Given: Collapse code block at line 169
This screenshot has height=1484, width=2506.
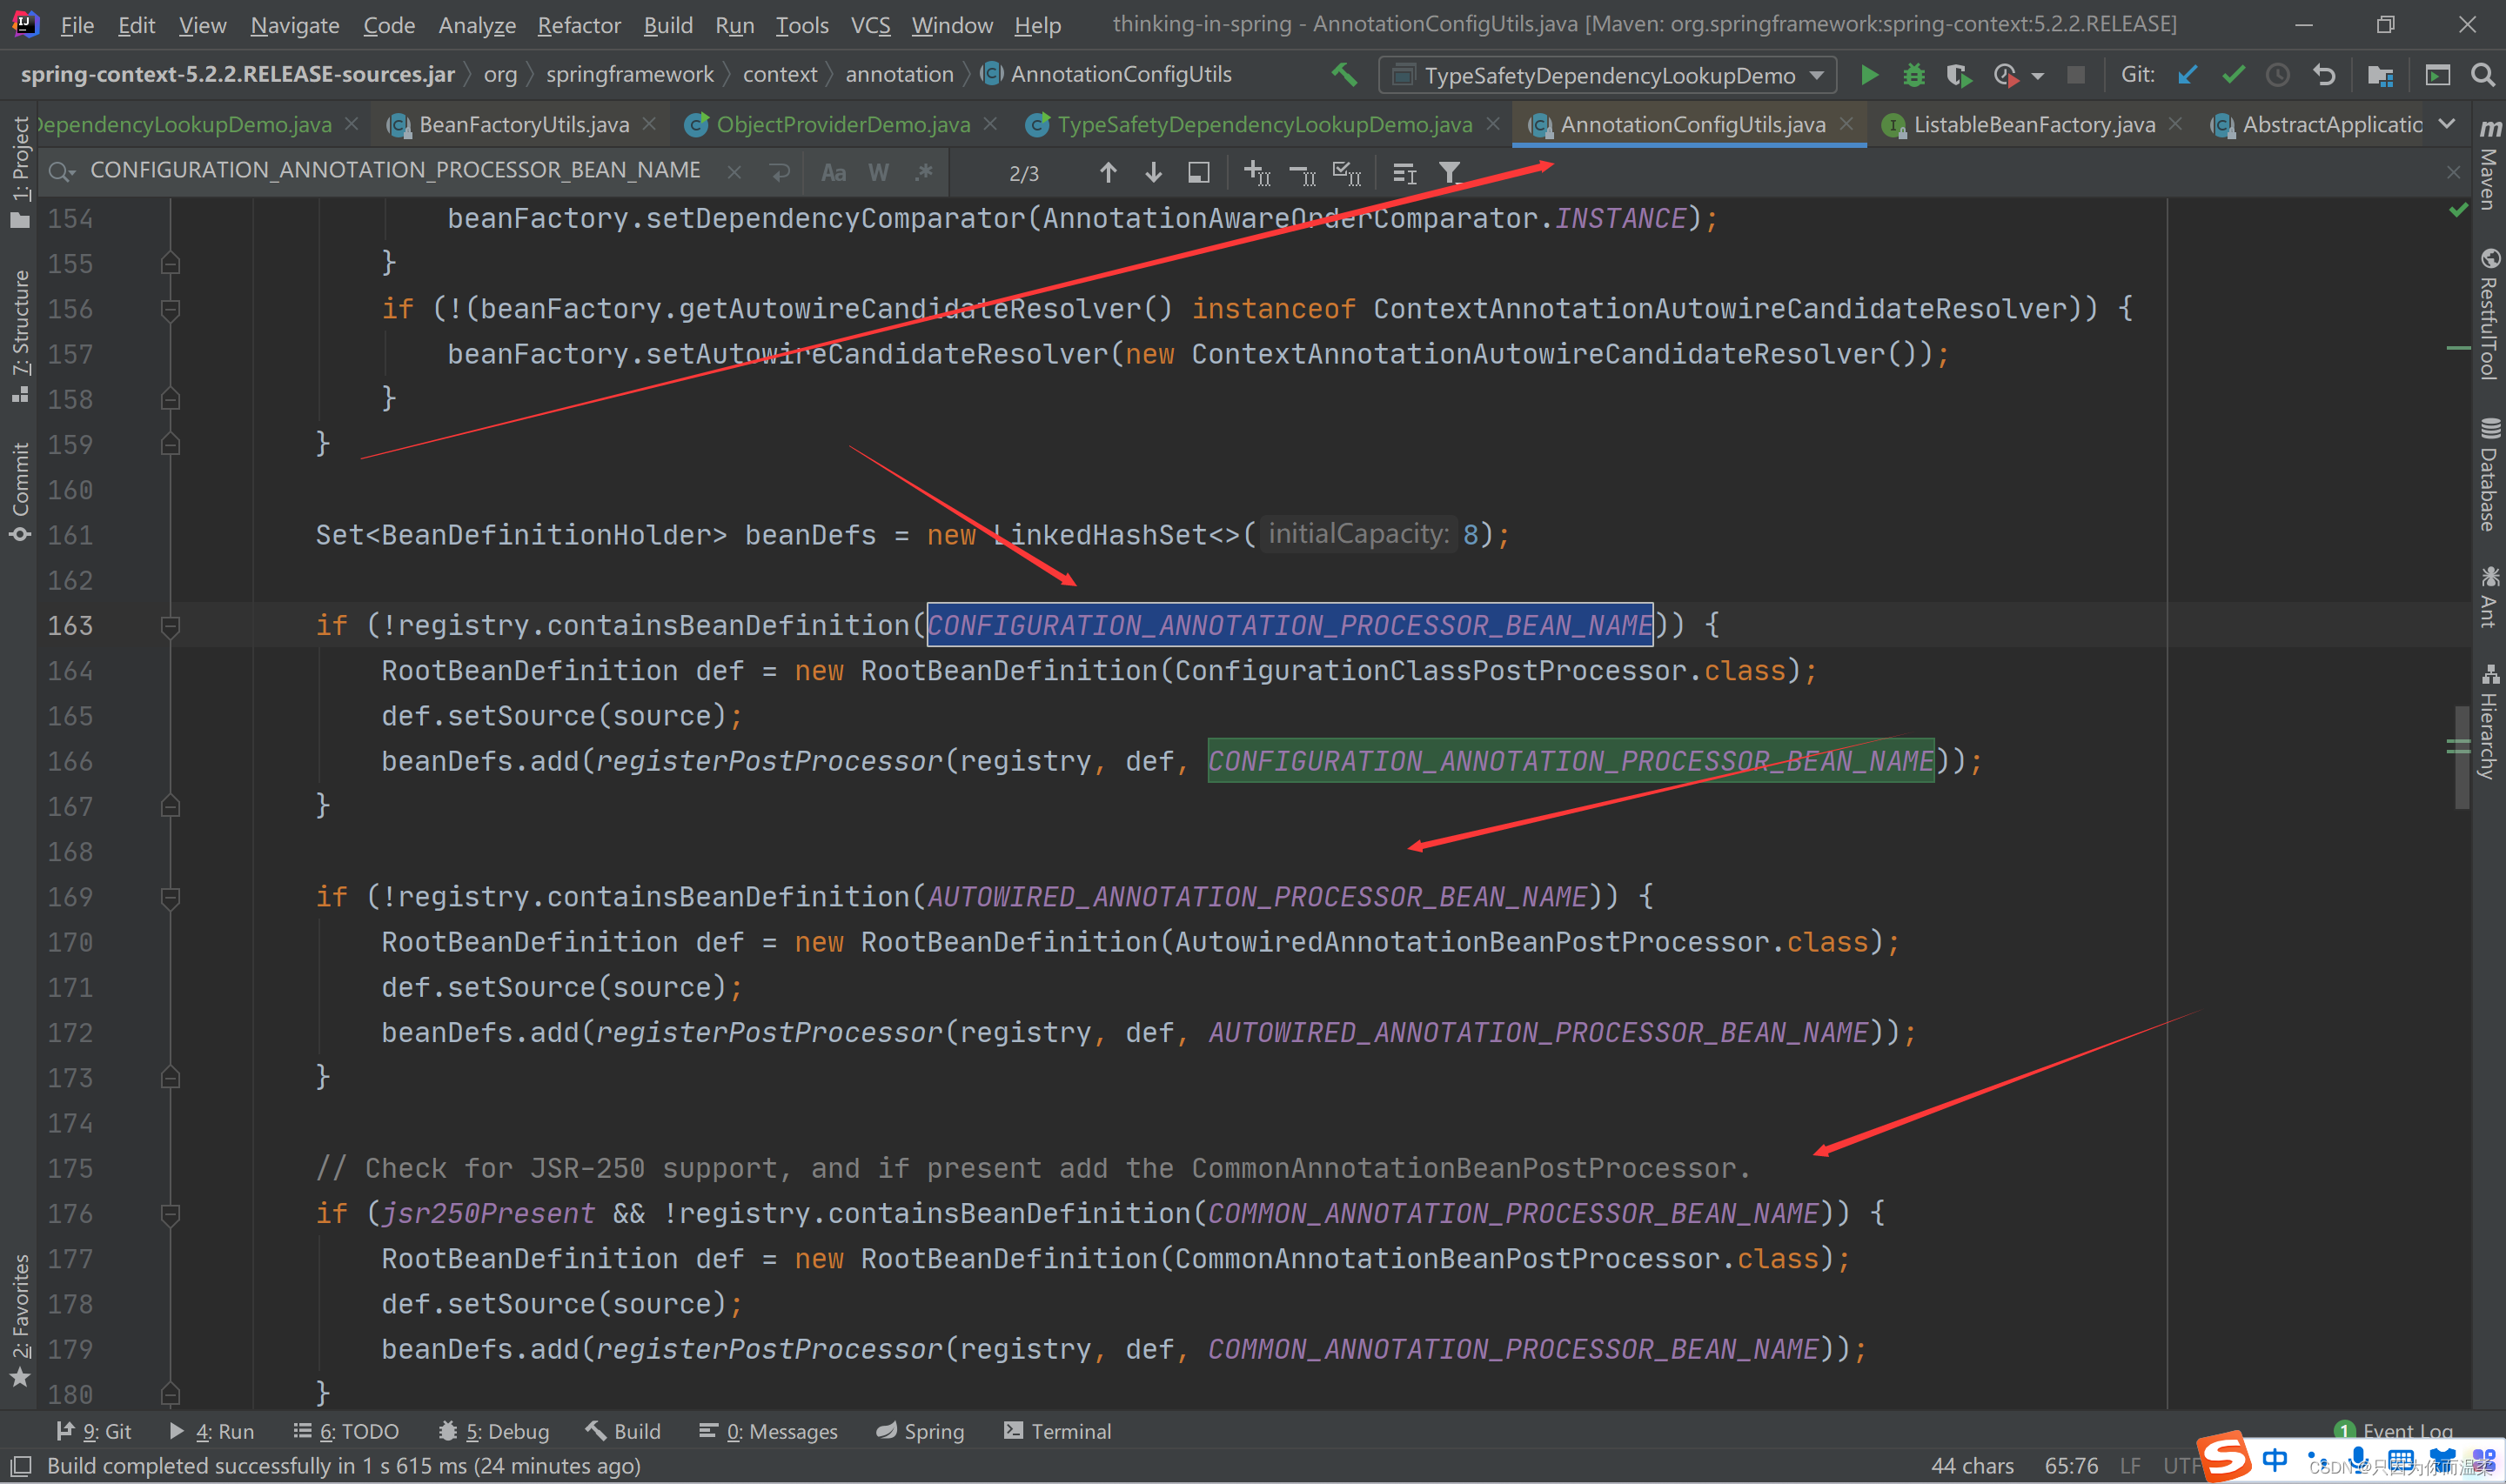Looking at the screenshot, I should tap(170, 898).
